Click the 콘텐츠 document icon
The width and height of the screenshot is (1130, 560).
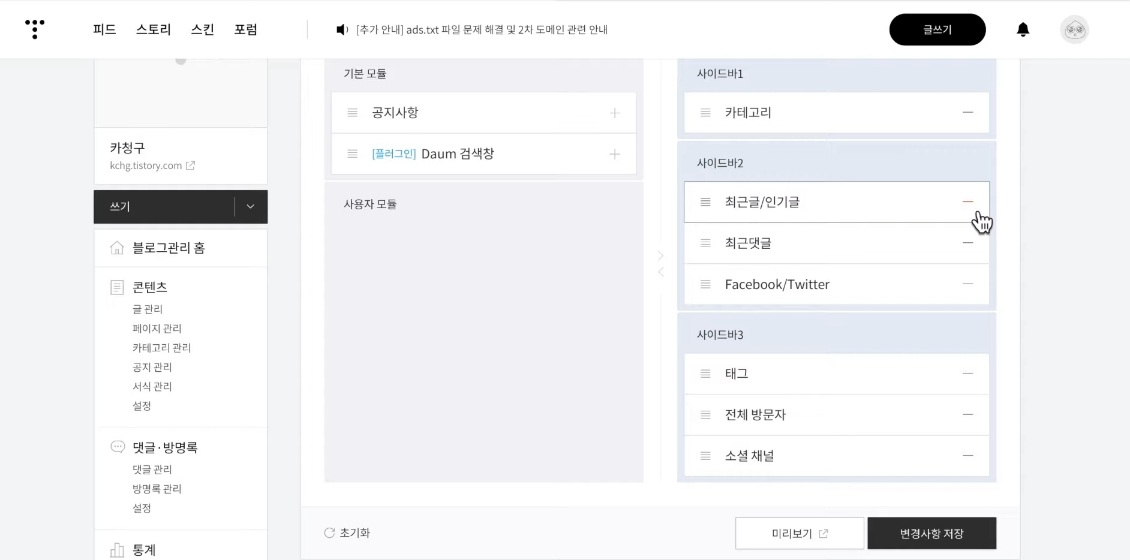[x=117, y=287]
